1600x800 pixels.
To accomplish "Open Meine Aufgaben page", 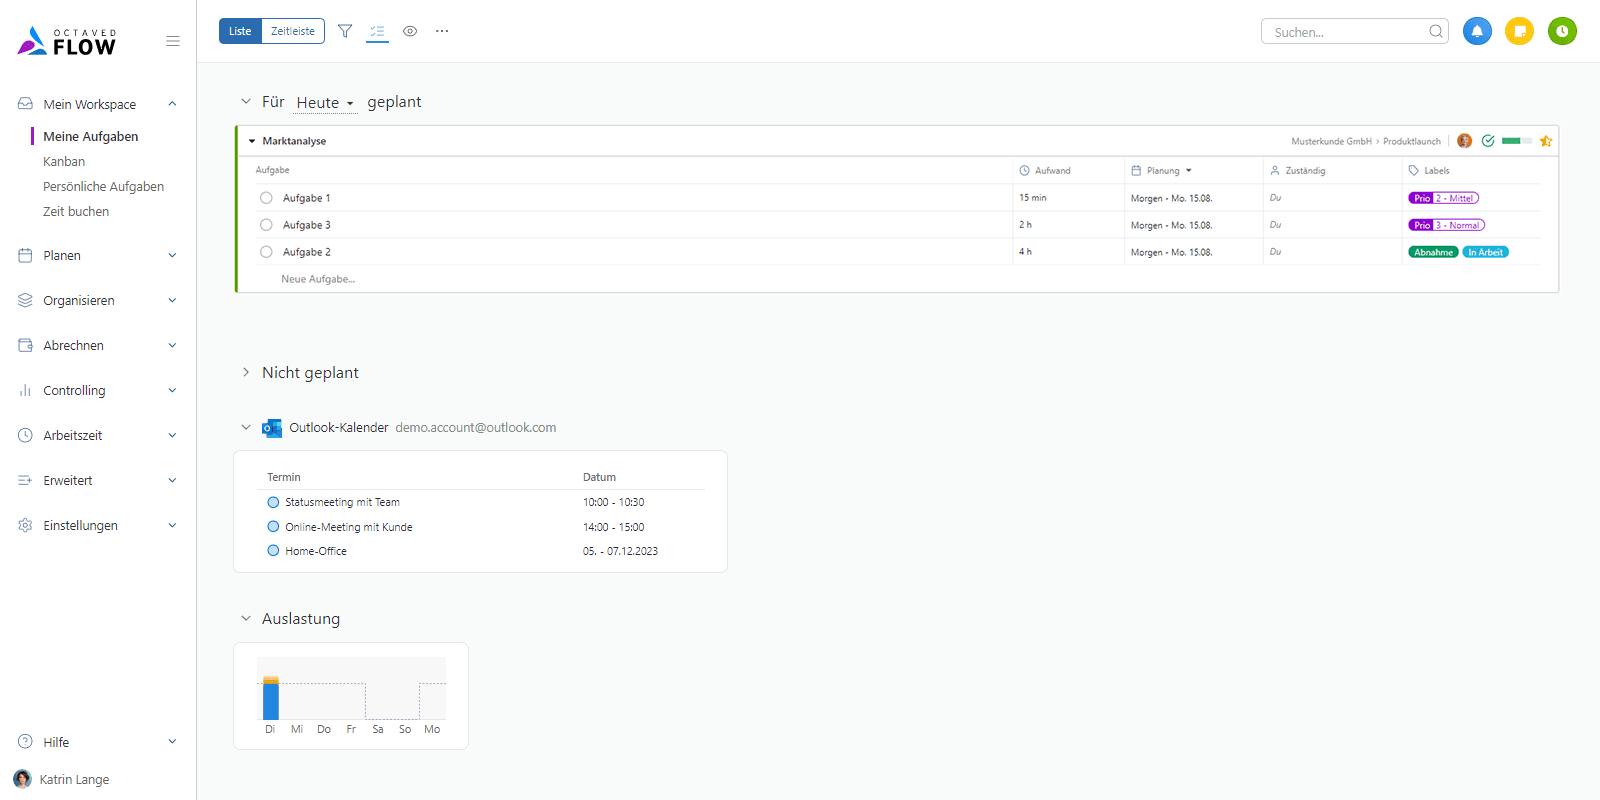I will click(x=91, y=136).
